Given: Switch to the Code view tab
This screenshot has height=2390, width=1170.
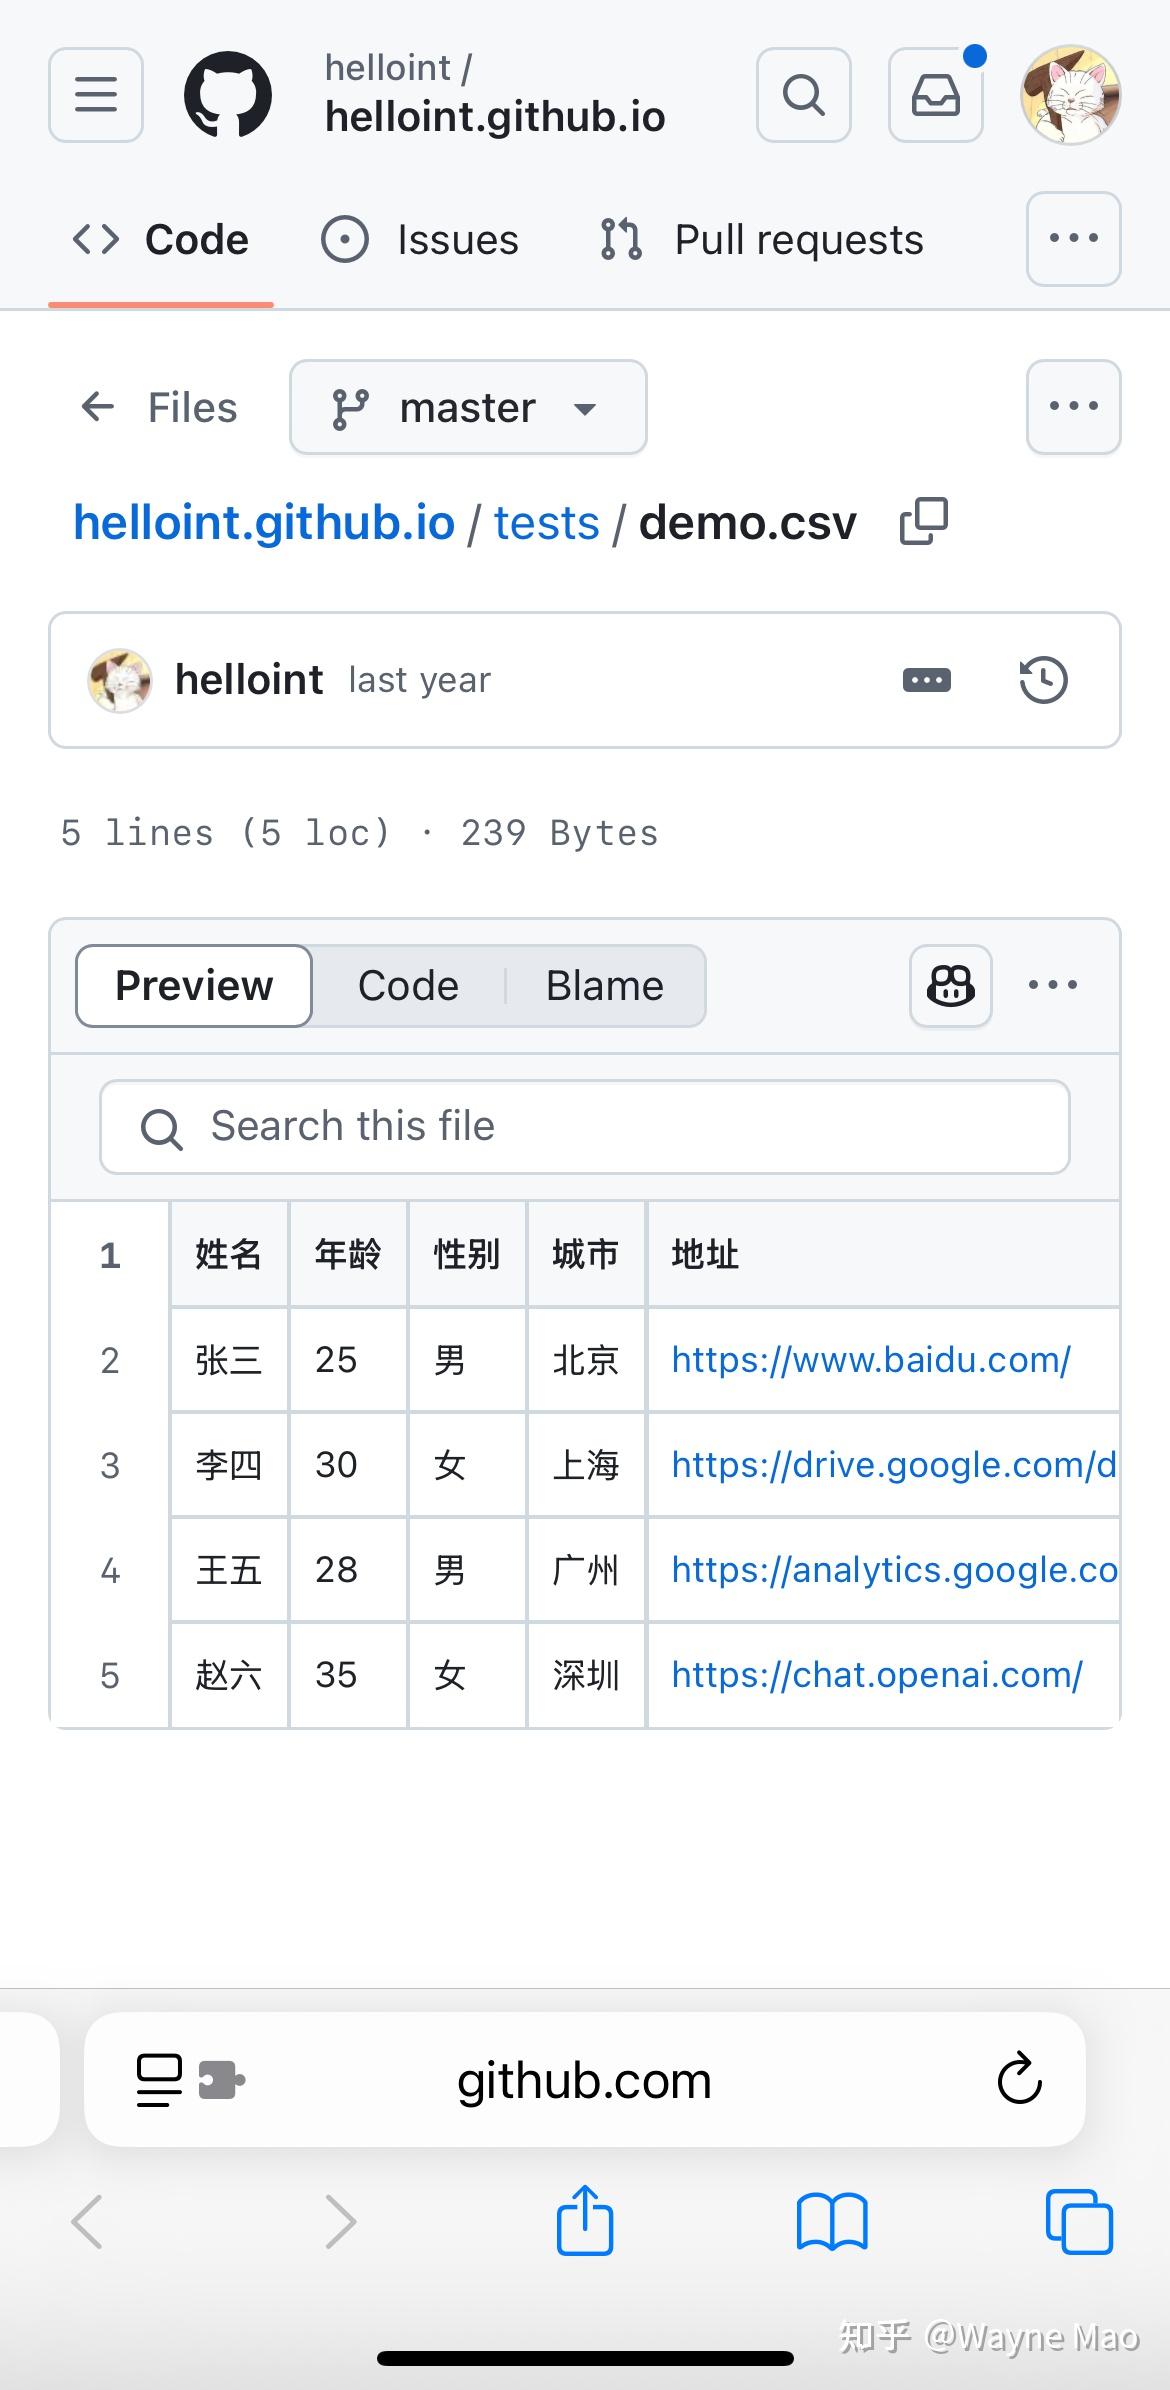Looking at the screenshot, I should click(407, 985).
